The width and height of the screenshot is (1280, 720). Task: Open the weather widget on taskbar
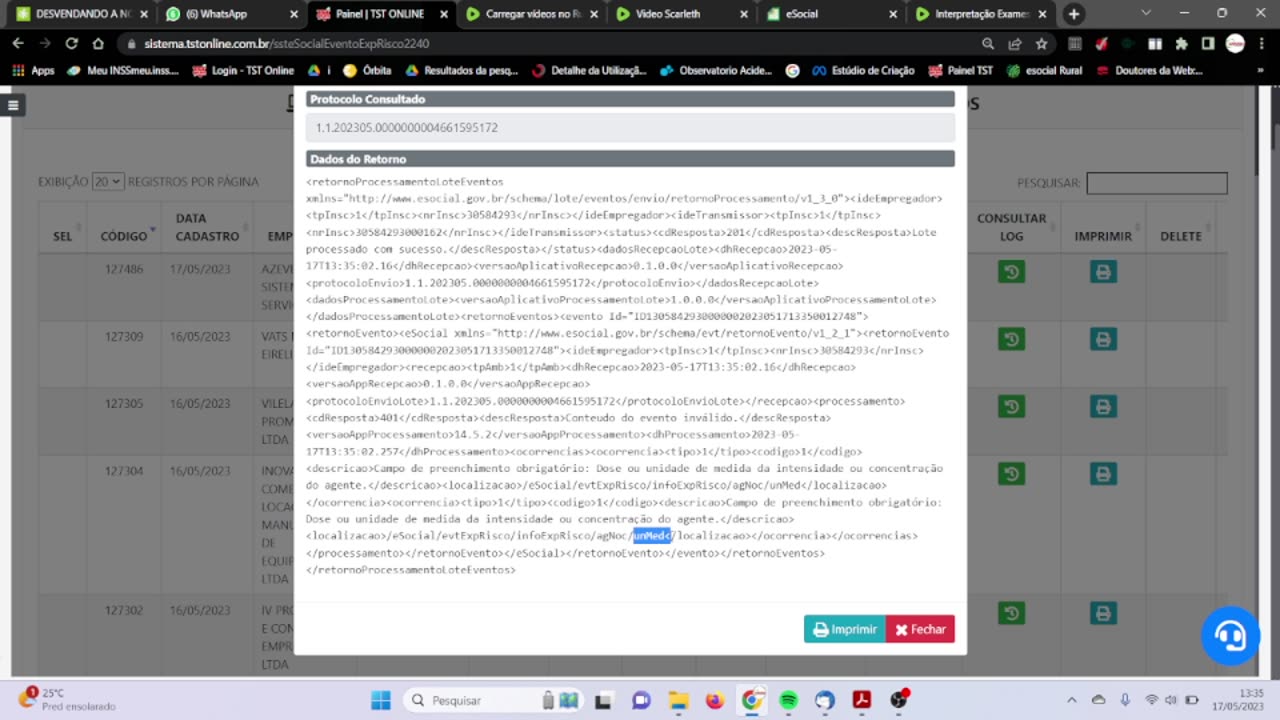pos(68,699)
